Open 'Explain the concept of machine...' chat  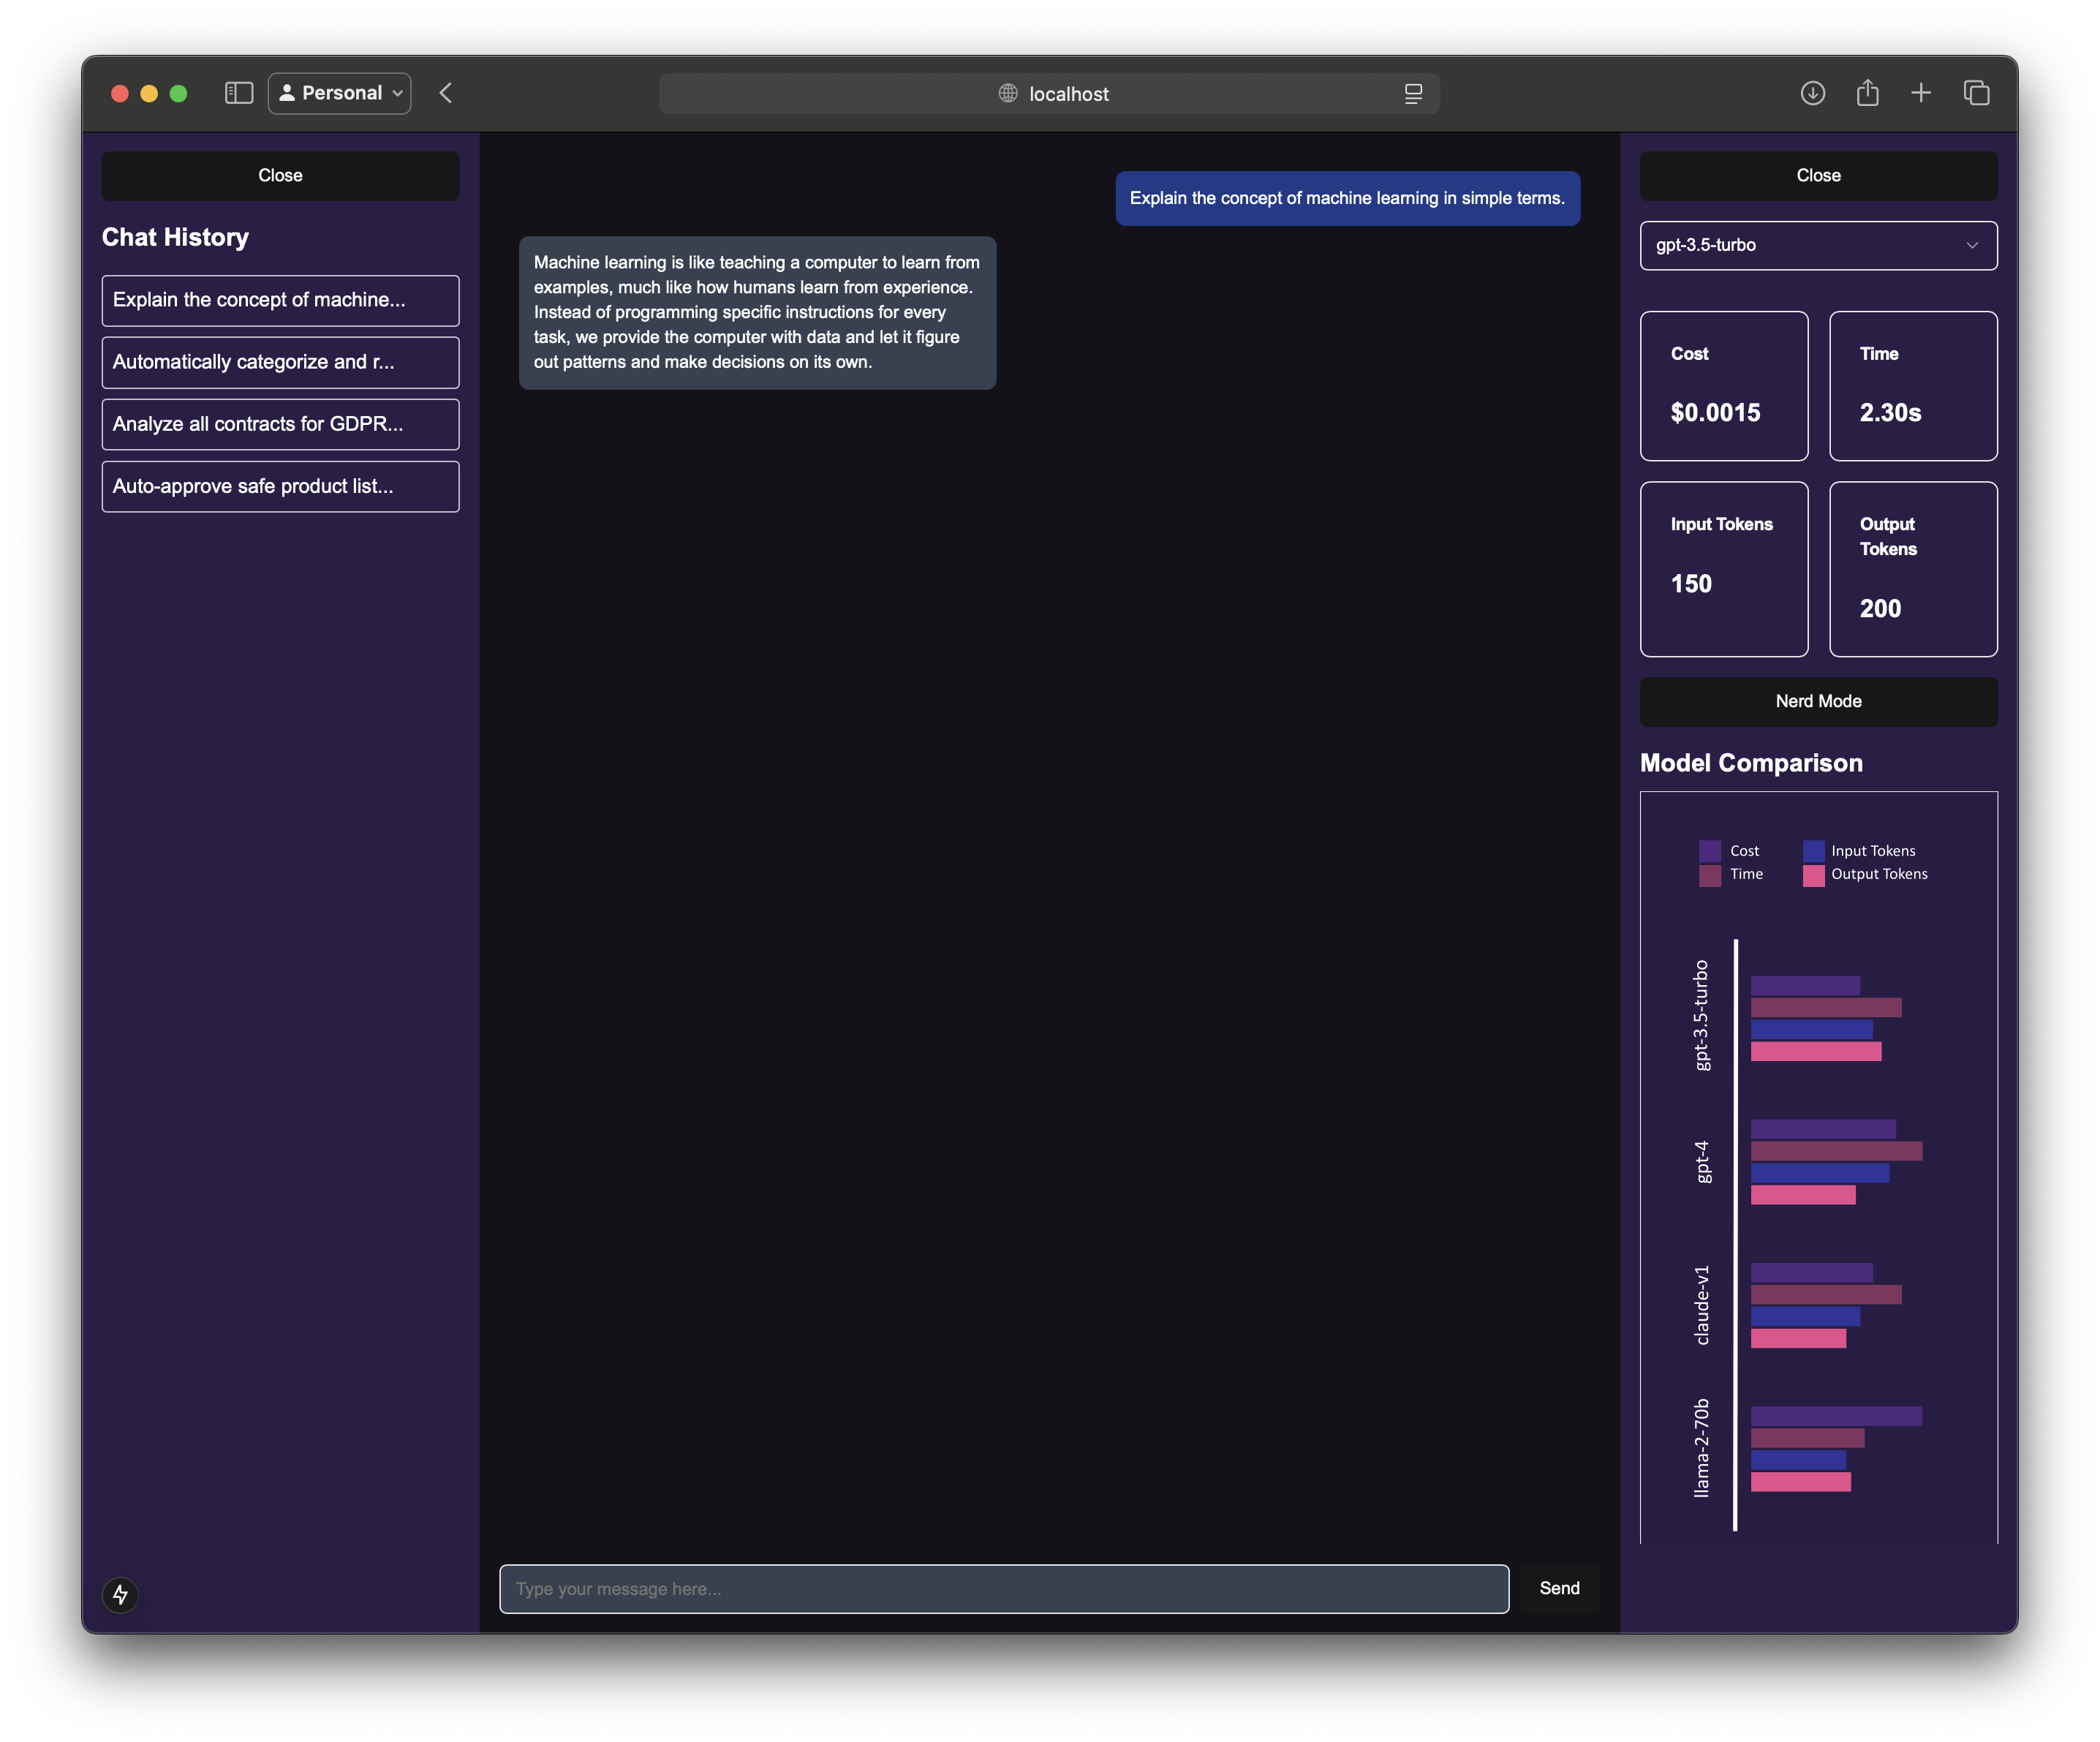(x=280, y=300)
